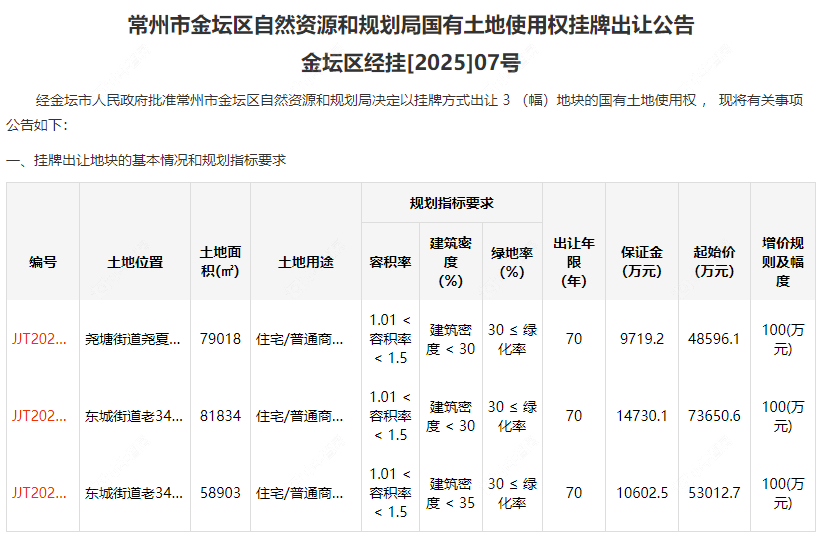Click the 增价规则及幅度 column header
Screen dimensions: 823x537
pyautogui.click(x=783, y=262)
